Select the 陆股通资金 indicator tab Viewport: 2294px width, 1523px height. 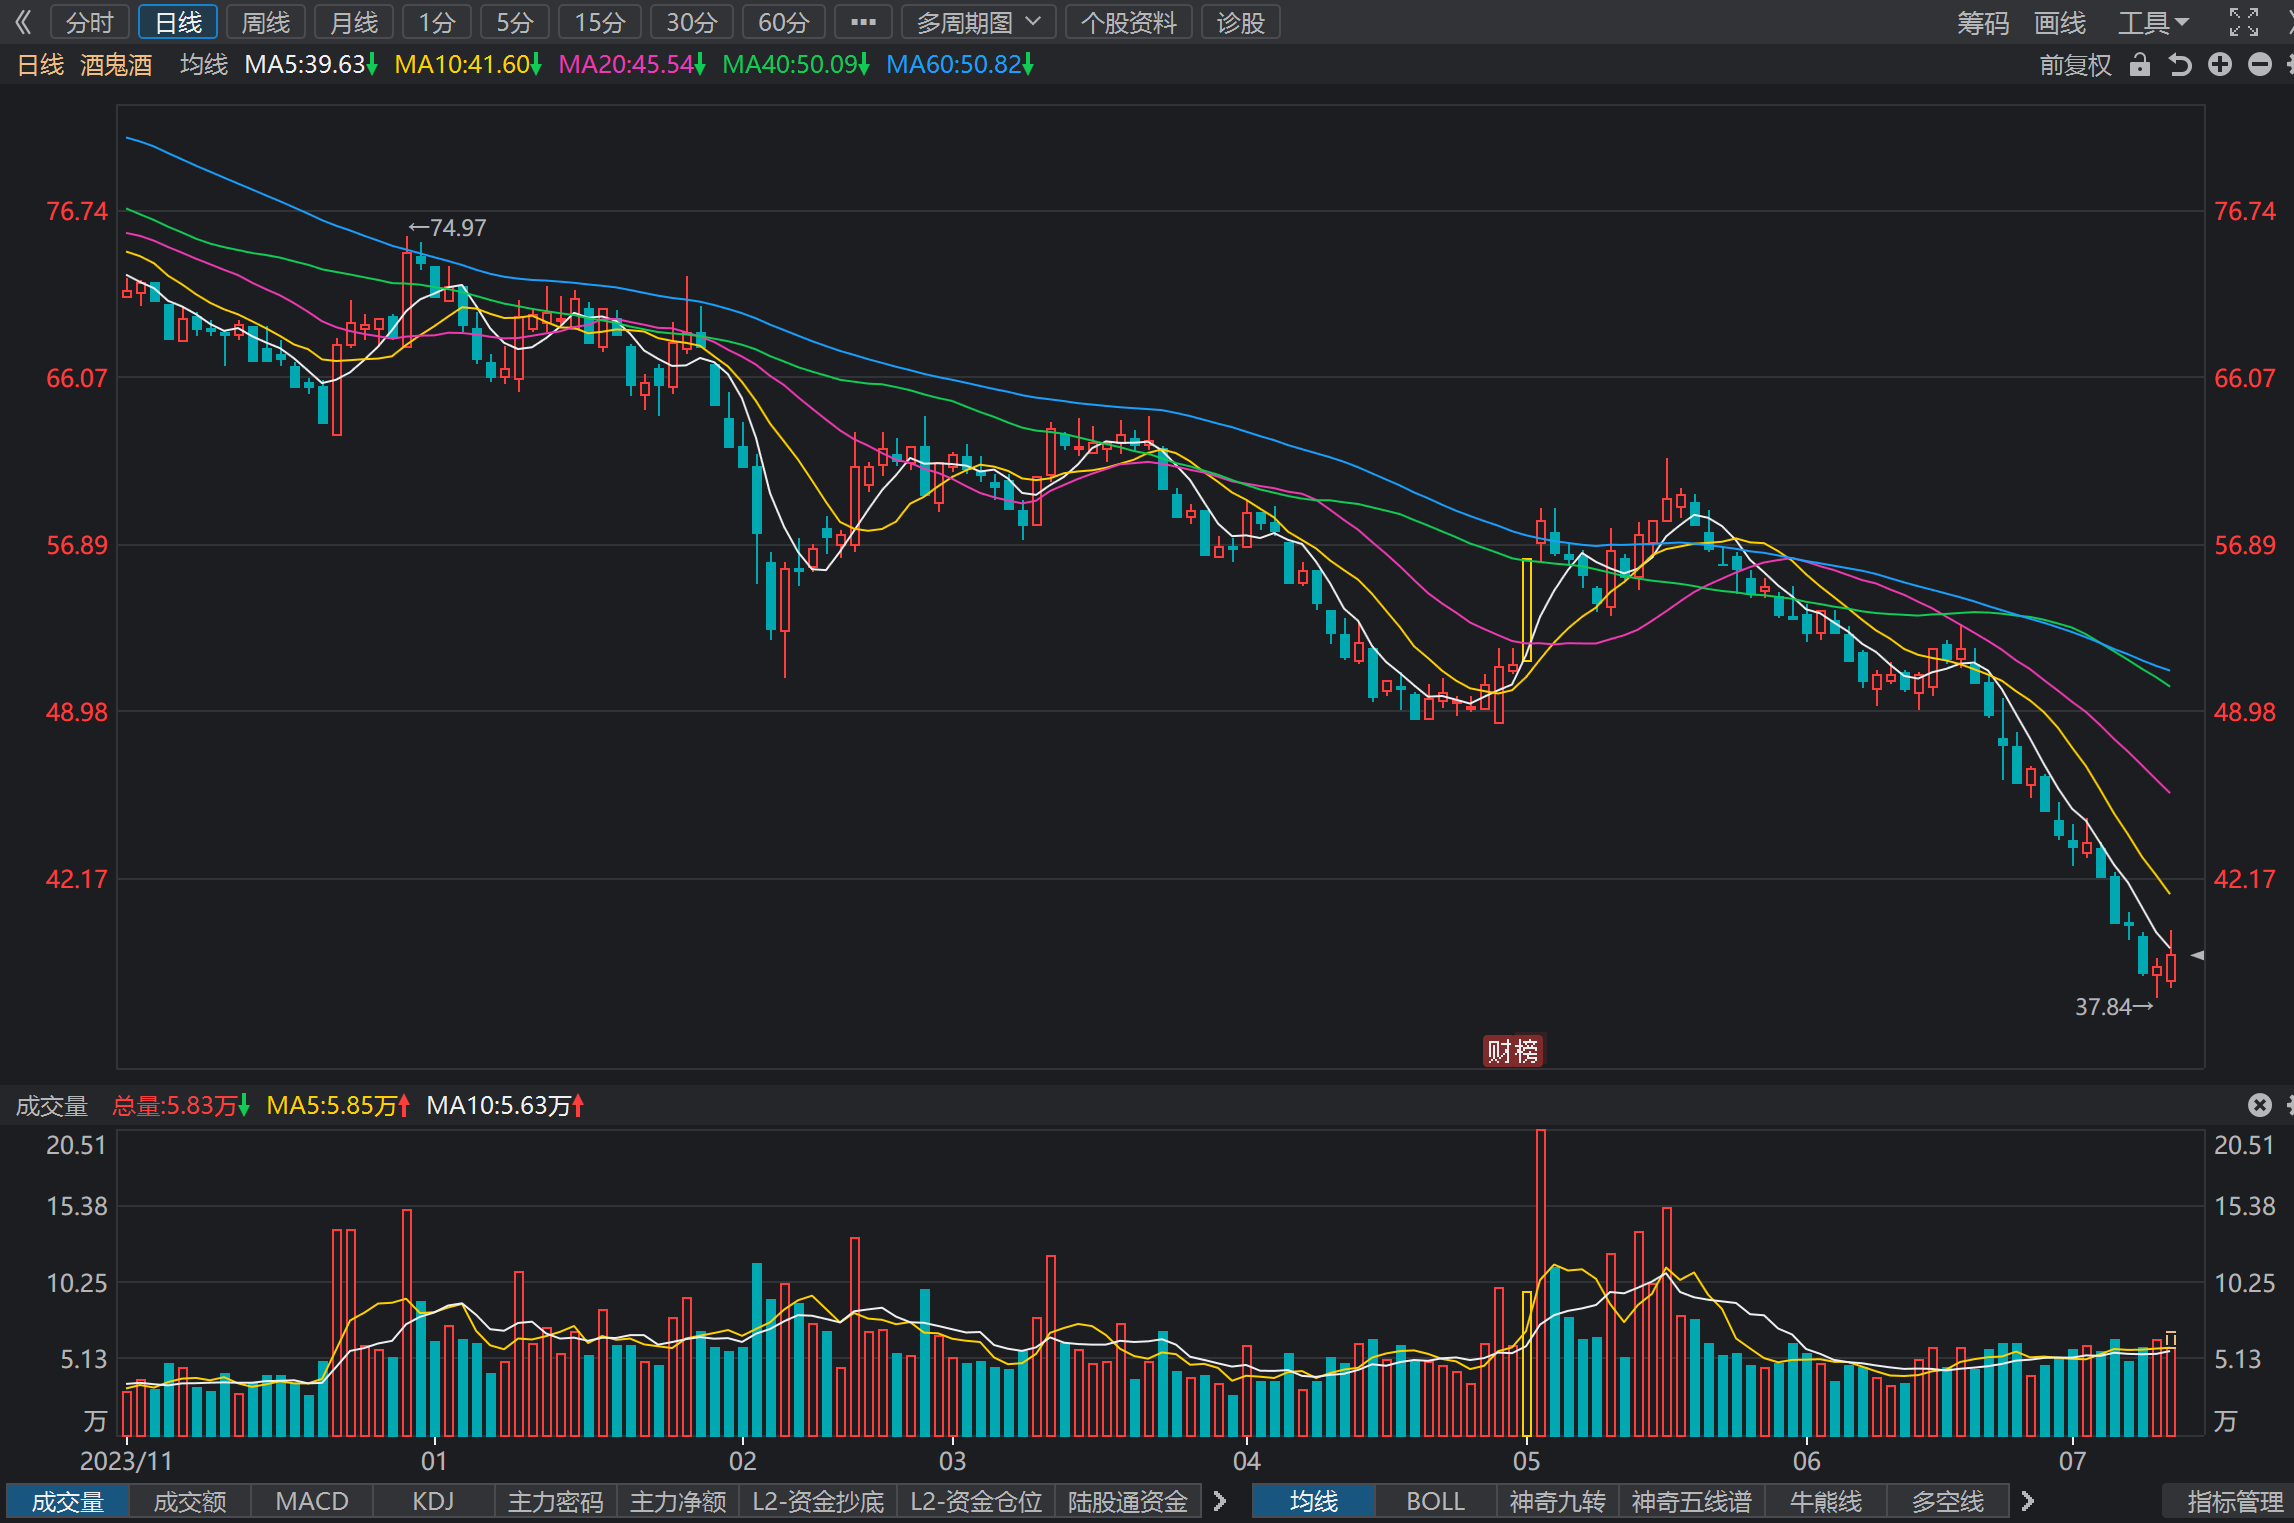click(x=1128, y=1501)
